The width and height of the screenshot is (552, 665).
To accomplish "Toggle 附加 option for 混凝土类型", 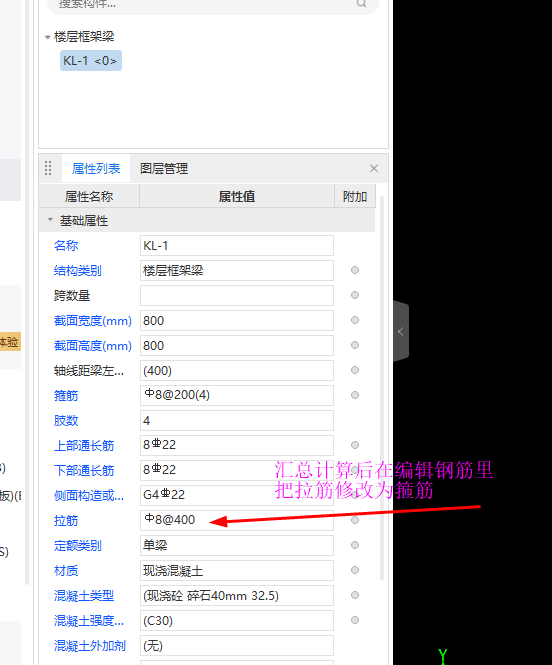I will (x=355, y=595).
